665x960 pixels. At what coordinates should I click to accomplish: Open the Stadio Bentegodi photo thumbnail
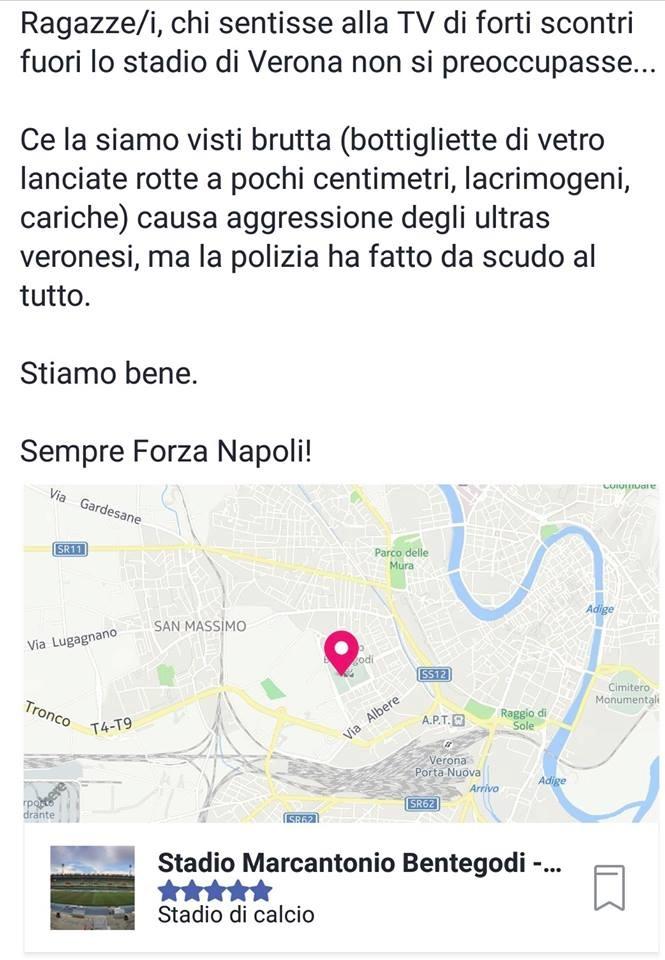pos(92,888)
